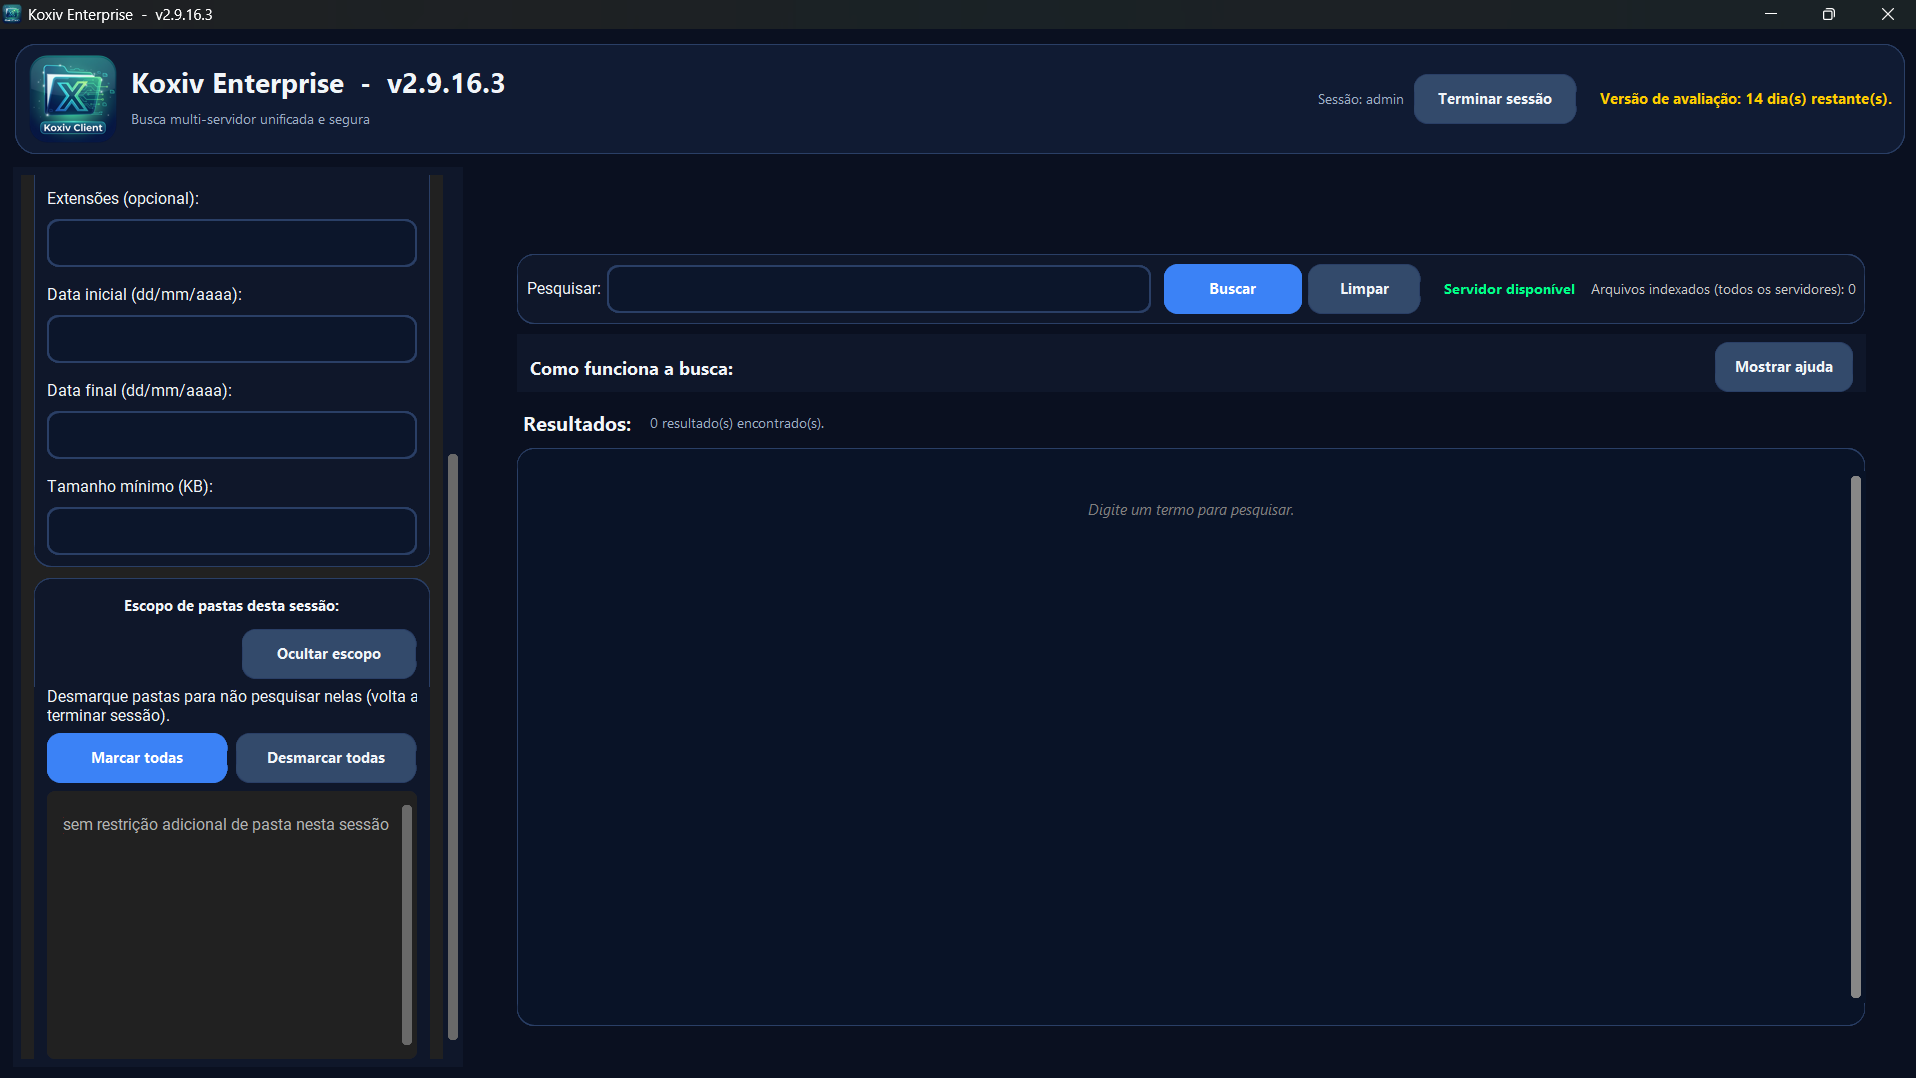Click the Extensões opcional input box

pyautogui.click(x=231, y=242)
